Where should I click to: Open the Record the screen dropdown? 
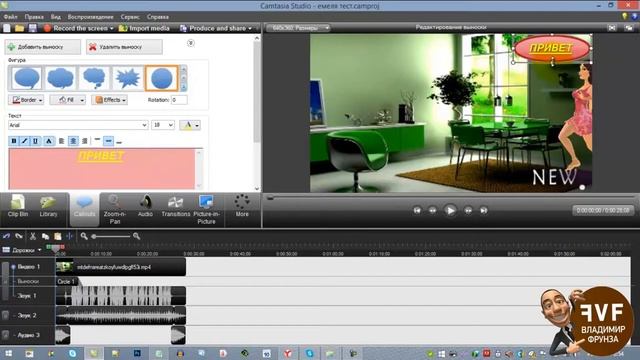[79, 28]
